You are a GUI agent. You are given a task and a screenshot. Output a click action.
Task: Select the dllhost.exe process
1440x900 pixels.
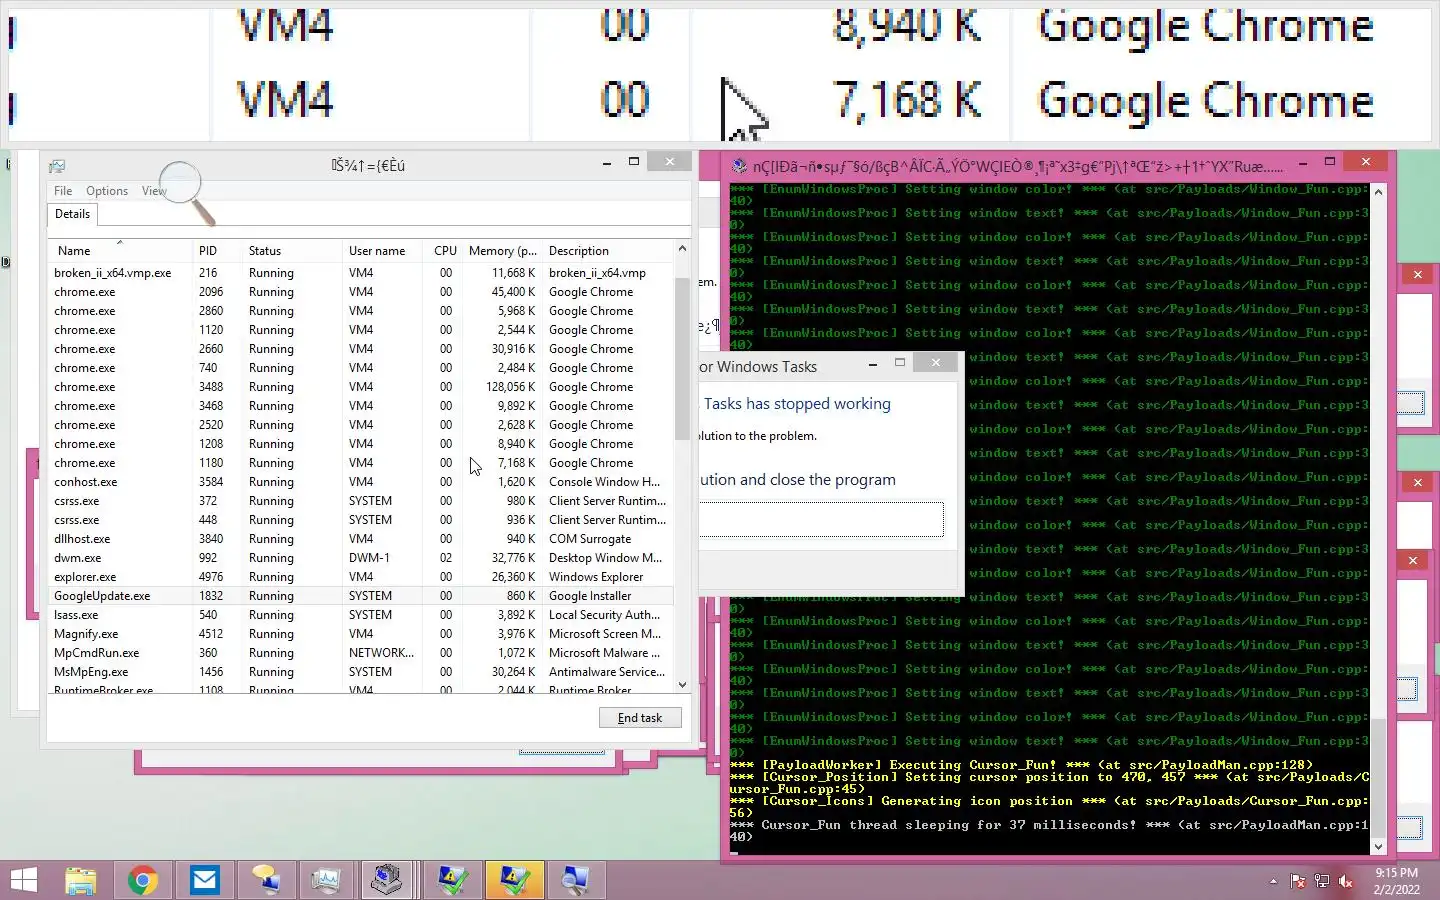[360, 539]
